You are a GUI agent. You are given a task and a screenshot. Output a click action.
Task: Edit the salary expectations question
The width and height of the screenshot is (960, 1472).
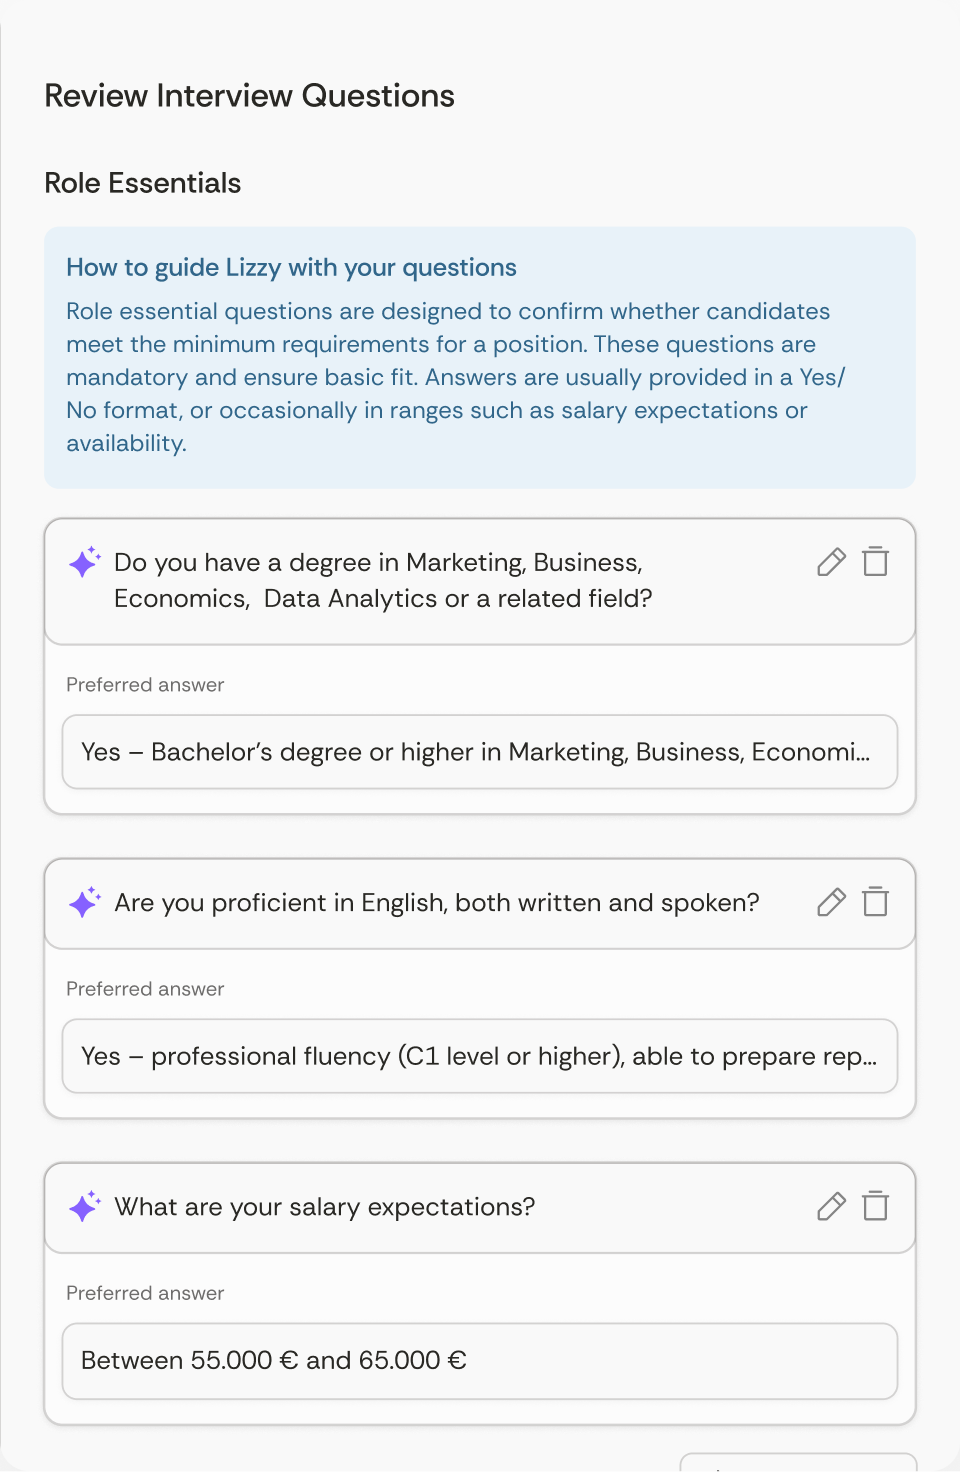coord(830,1207)
